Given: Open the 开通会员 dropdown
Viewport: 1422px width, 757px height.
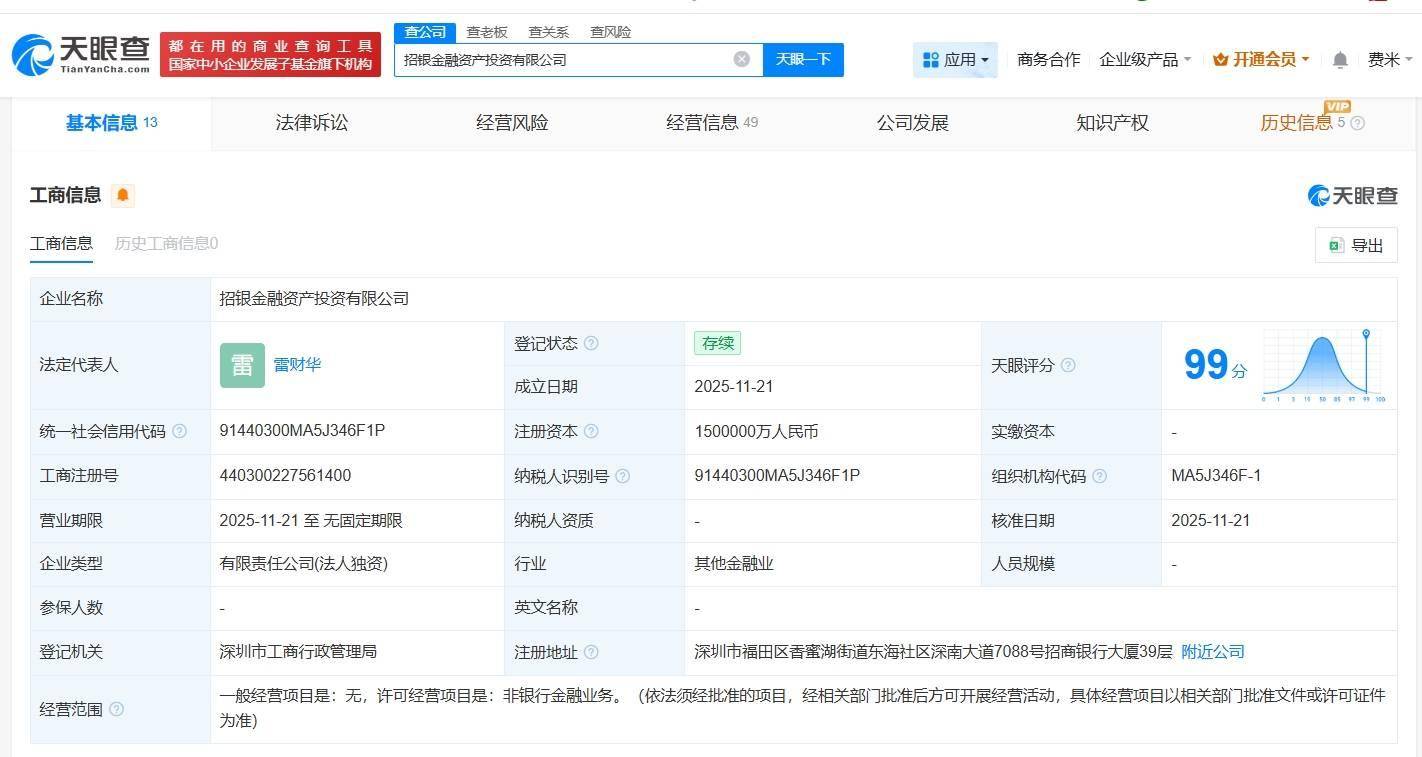Looking at the screenshot, I should pyautogui.click(x=1260, y=60).
